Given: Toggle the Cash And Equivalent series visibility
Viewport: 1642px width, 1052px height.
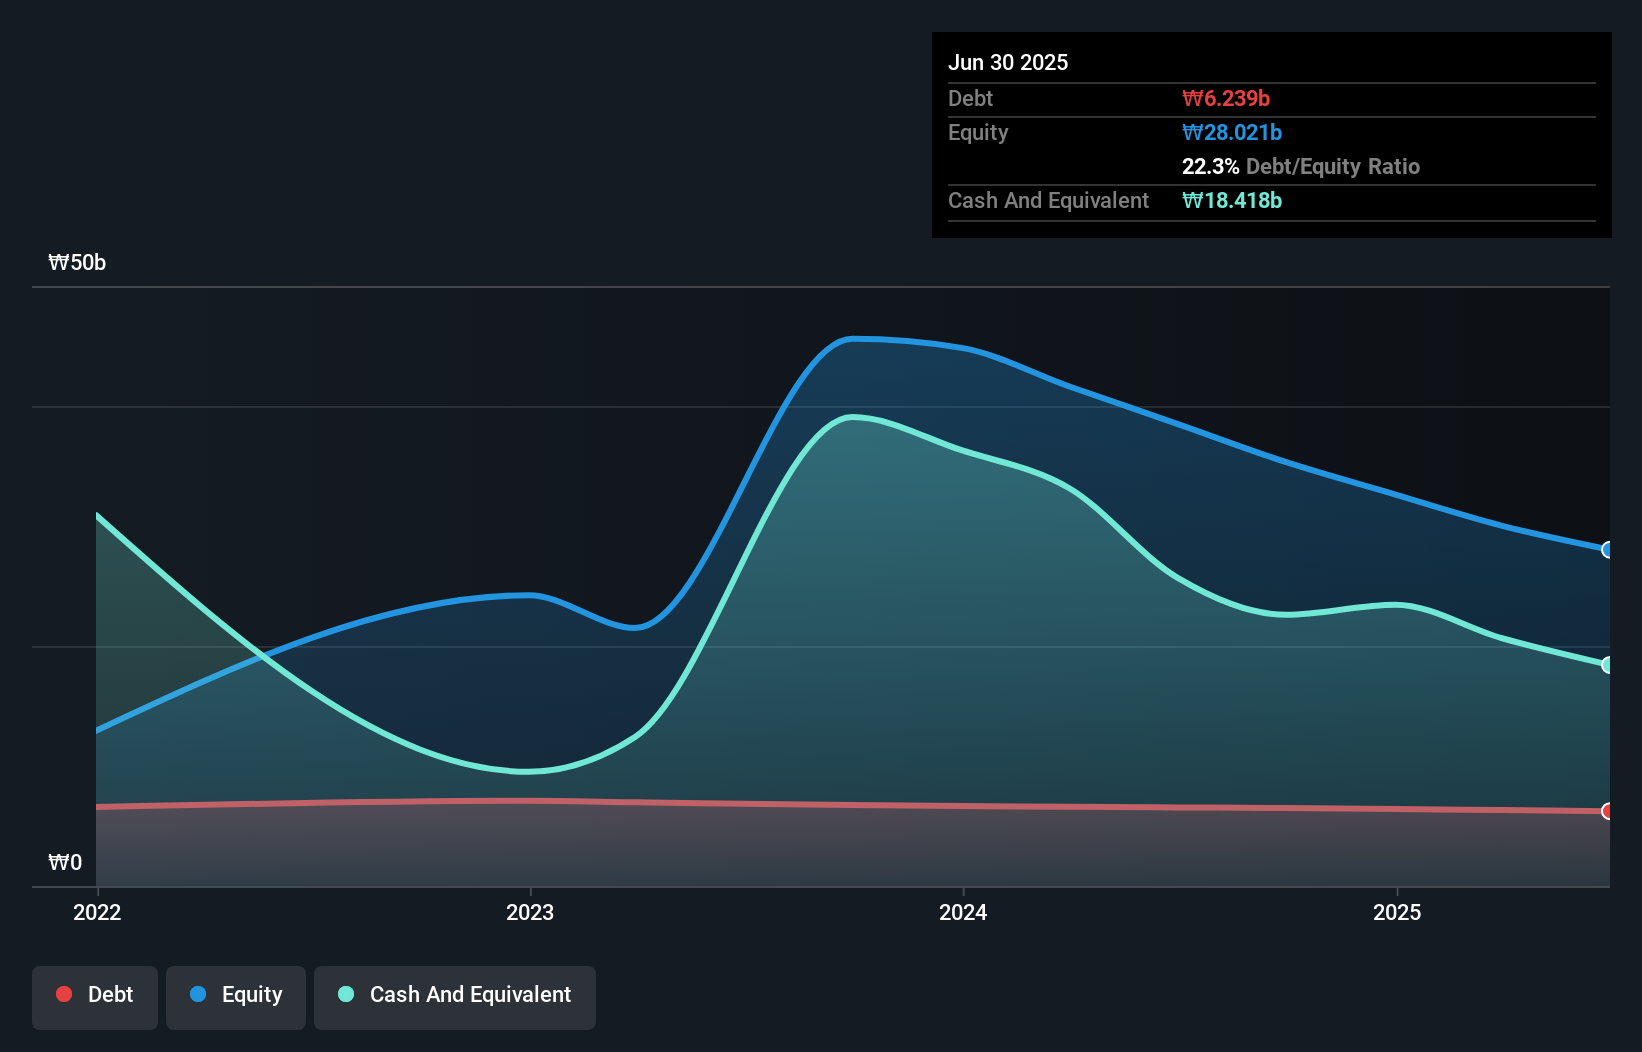Looking at the screenshot, I should [x=454, y=995].
